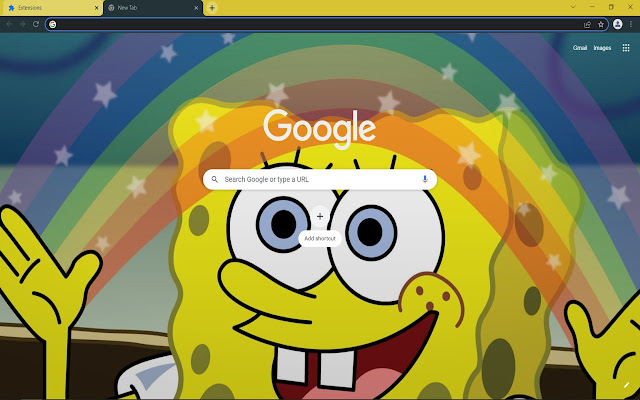Open the Chrome profile avatar menu

click(x=618, y=24)
